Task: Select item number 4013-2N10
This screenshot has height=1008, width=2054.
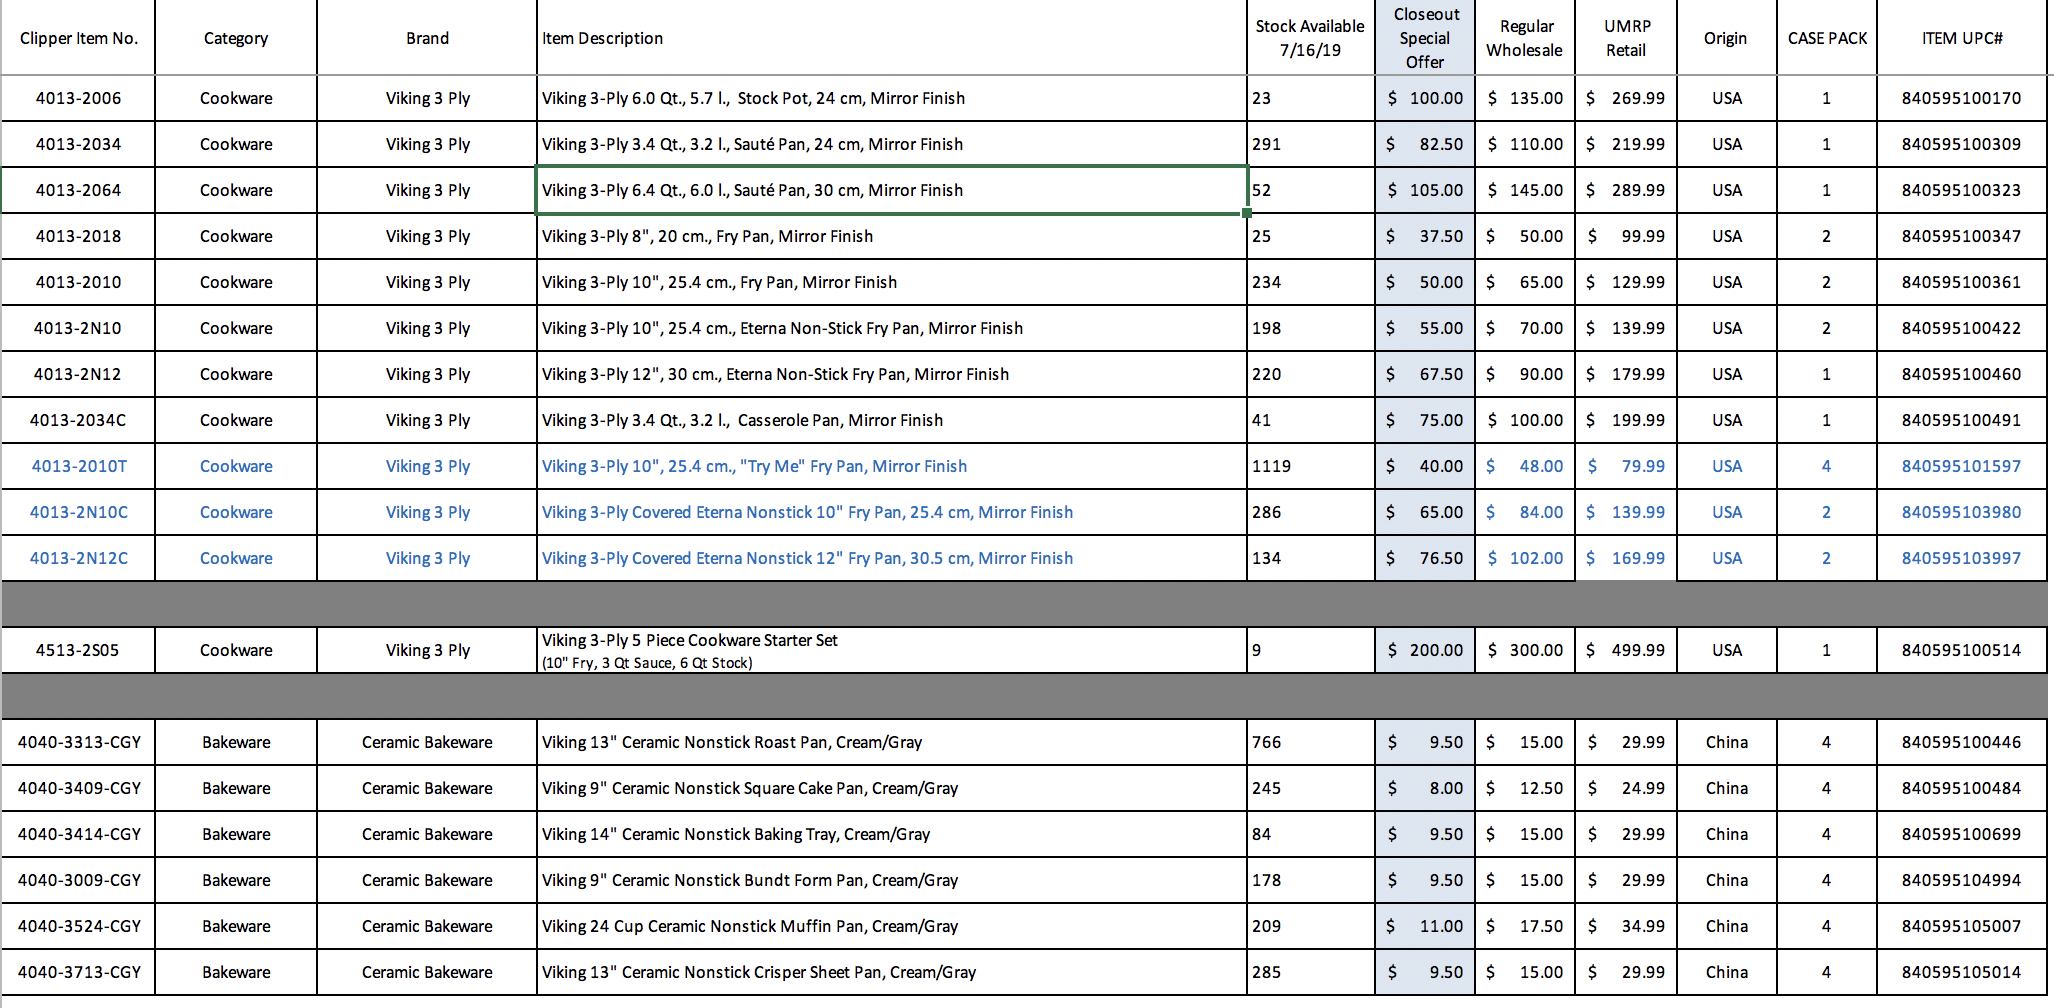Action: click(79, 328)
